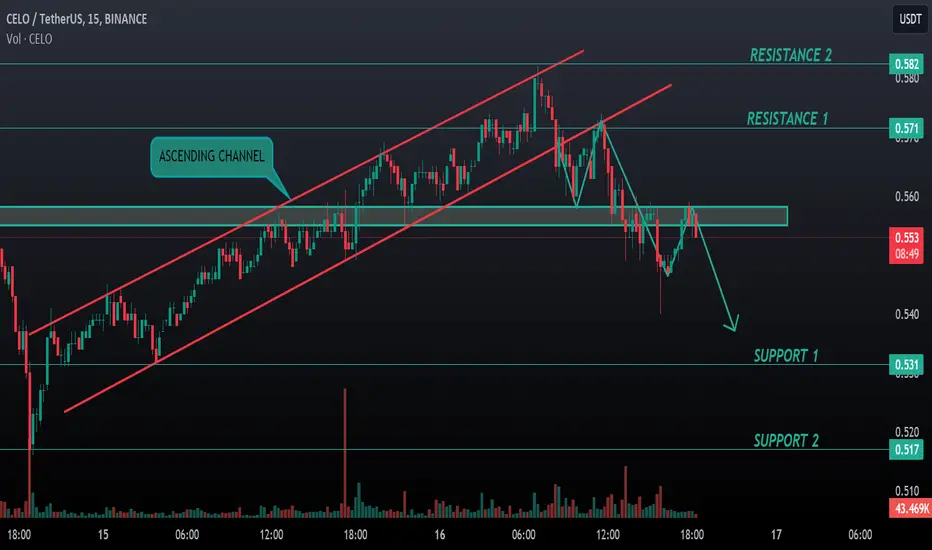Click the Vol · CELO indicator label
Screen dimensions: 932x550
coord(29,39)
